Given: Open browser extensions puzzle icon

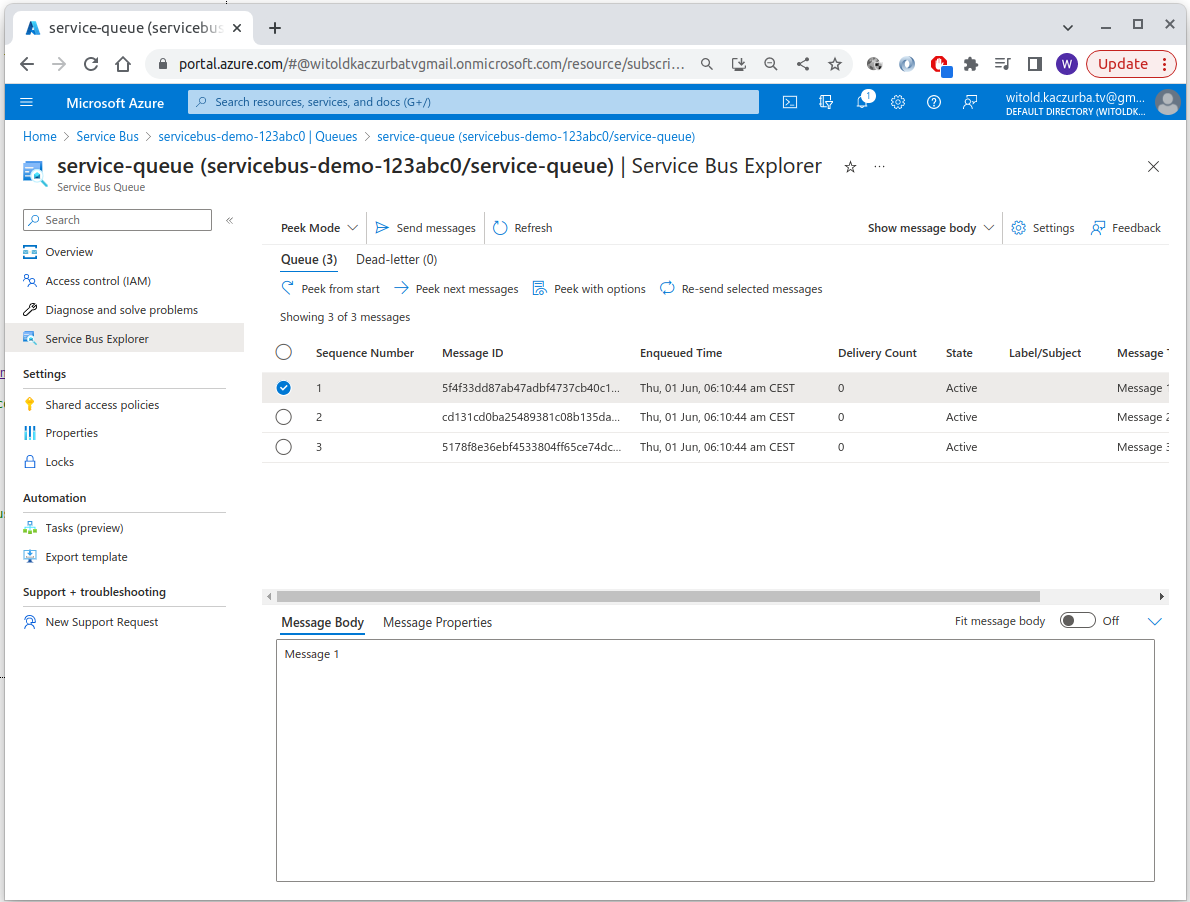Looking at the screenshot, I should [971, 64].
